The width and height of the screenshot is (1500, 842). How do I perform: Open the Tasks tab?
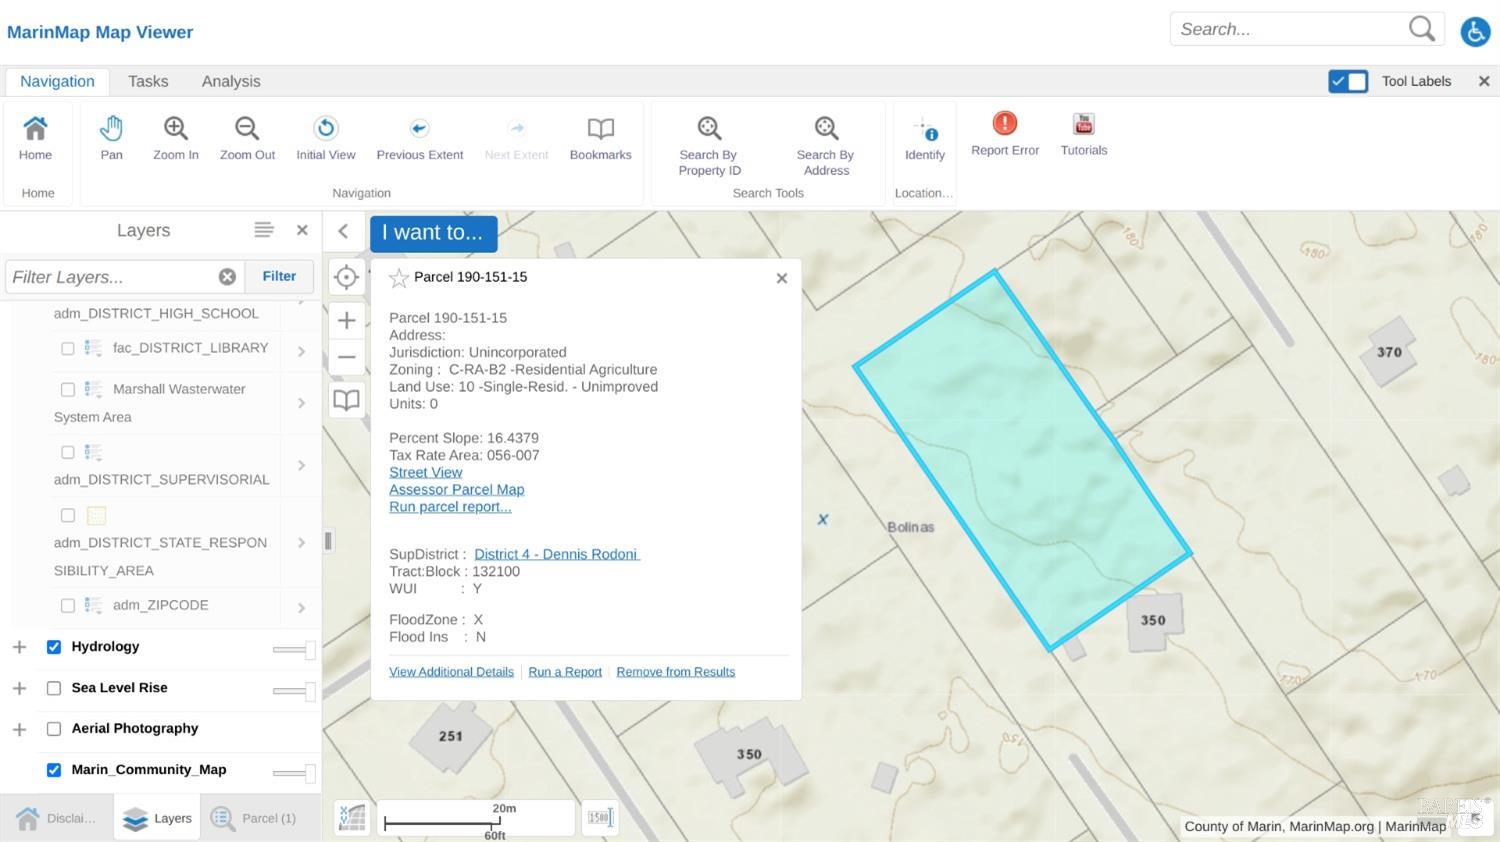pos(148,81)
